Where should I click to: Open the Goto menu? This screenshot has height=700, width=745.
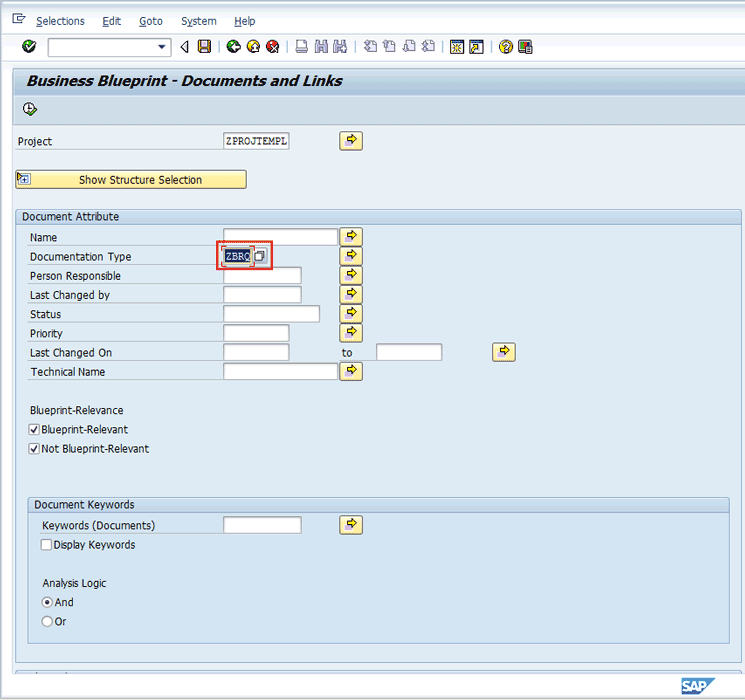(x=151, y=21)
